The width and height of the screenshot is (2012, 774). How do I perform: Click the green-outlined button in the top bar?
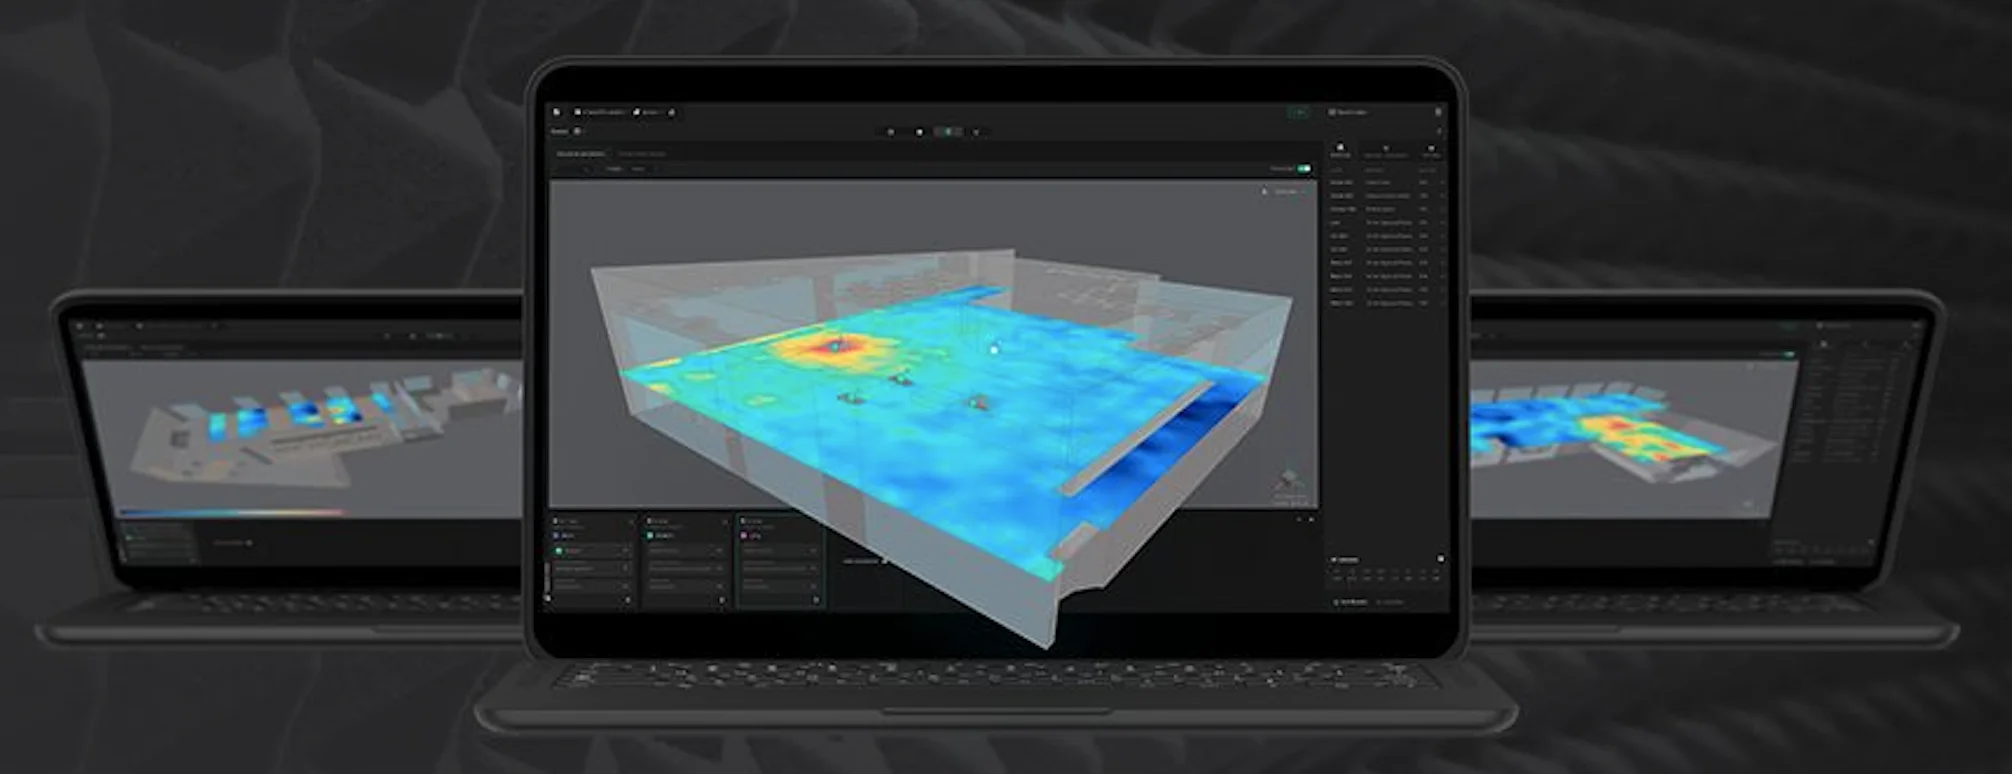click(1299, 112)
